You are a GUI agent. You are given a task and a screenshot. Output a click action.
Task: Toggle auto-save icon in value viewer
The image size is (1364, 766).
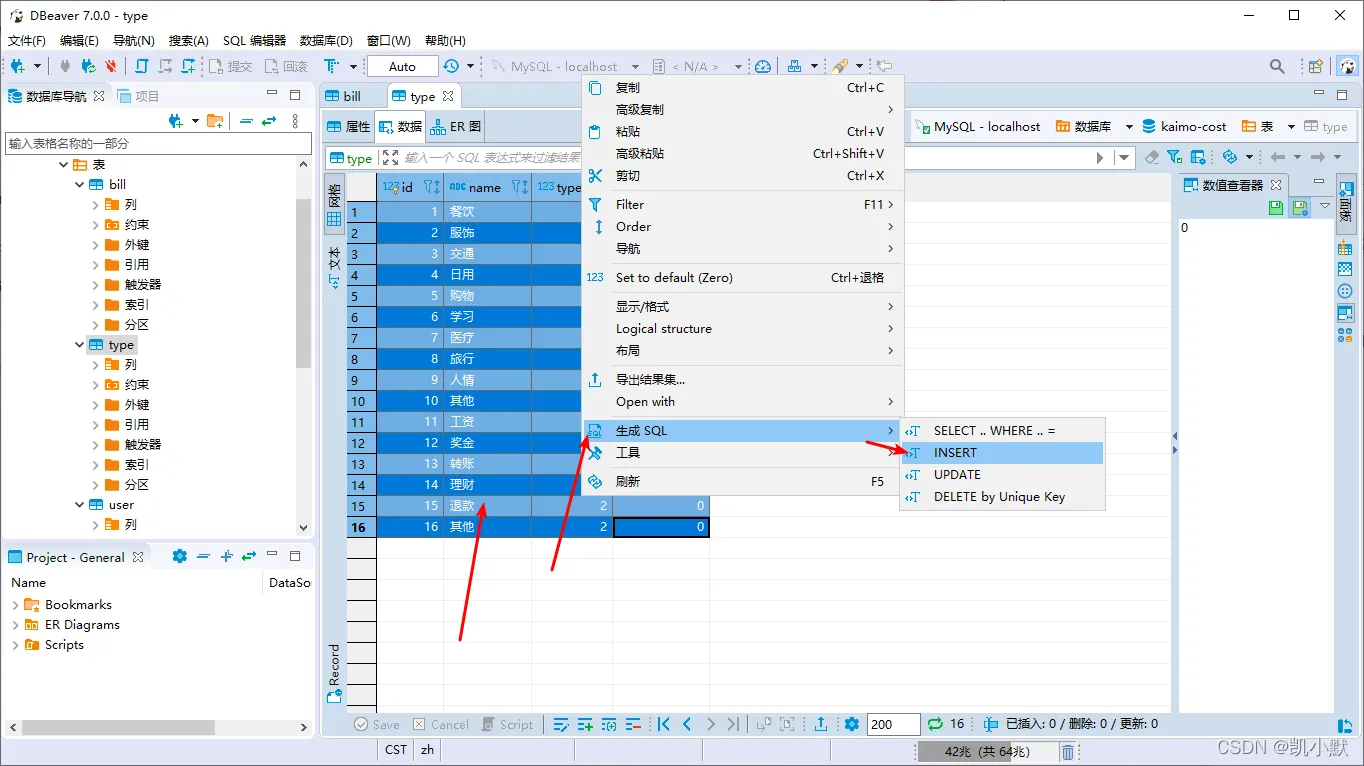pyautogui.click(x=1300, y=207)
